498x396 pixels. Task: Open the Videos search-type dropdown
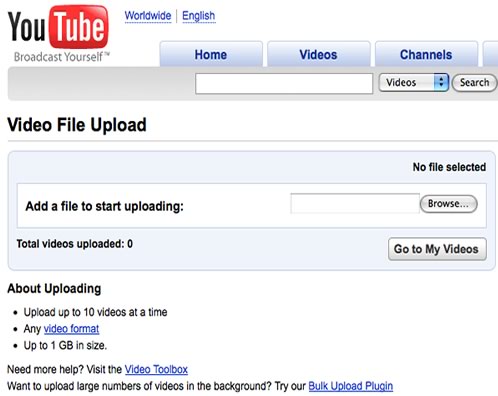pos(414,82)
